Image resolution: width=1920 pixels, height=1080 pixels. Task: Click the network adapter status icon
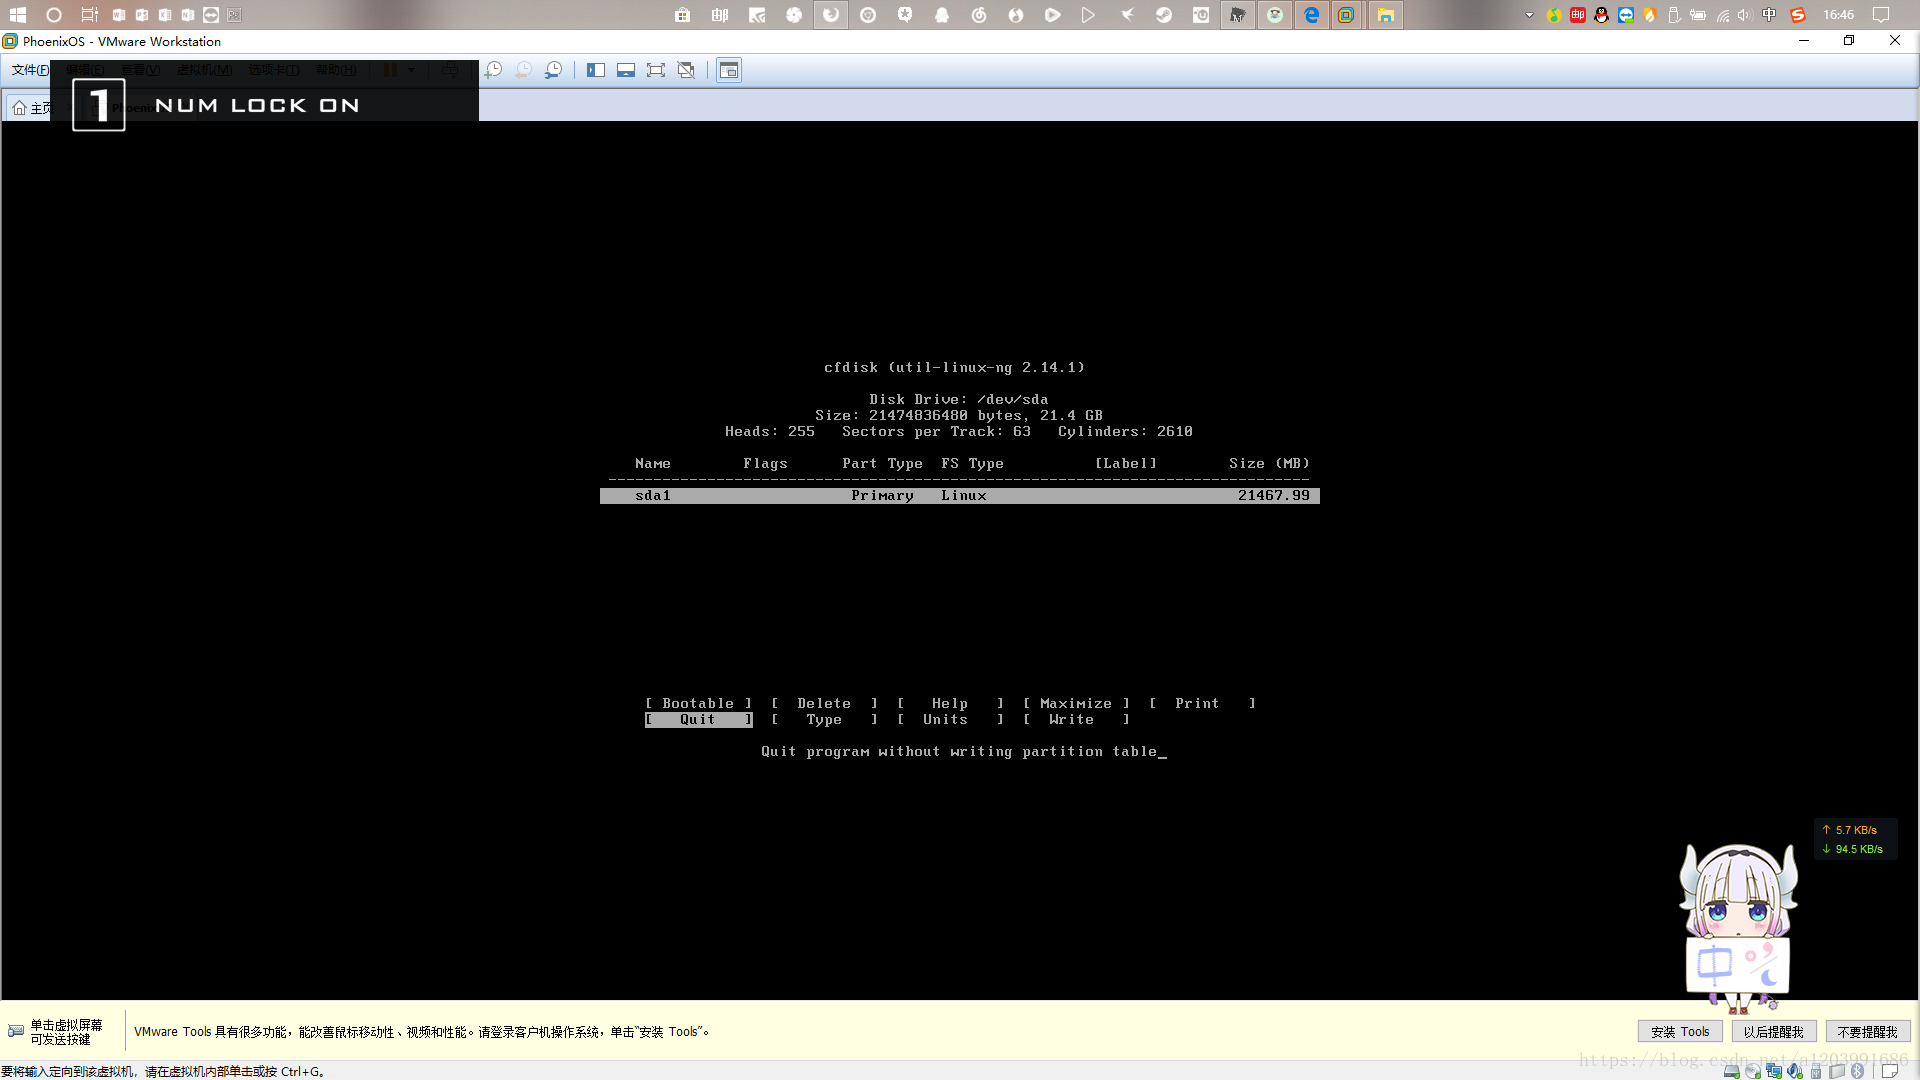pos(1773,1071)
